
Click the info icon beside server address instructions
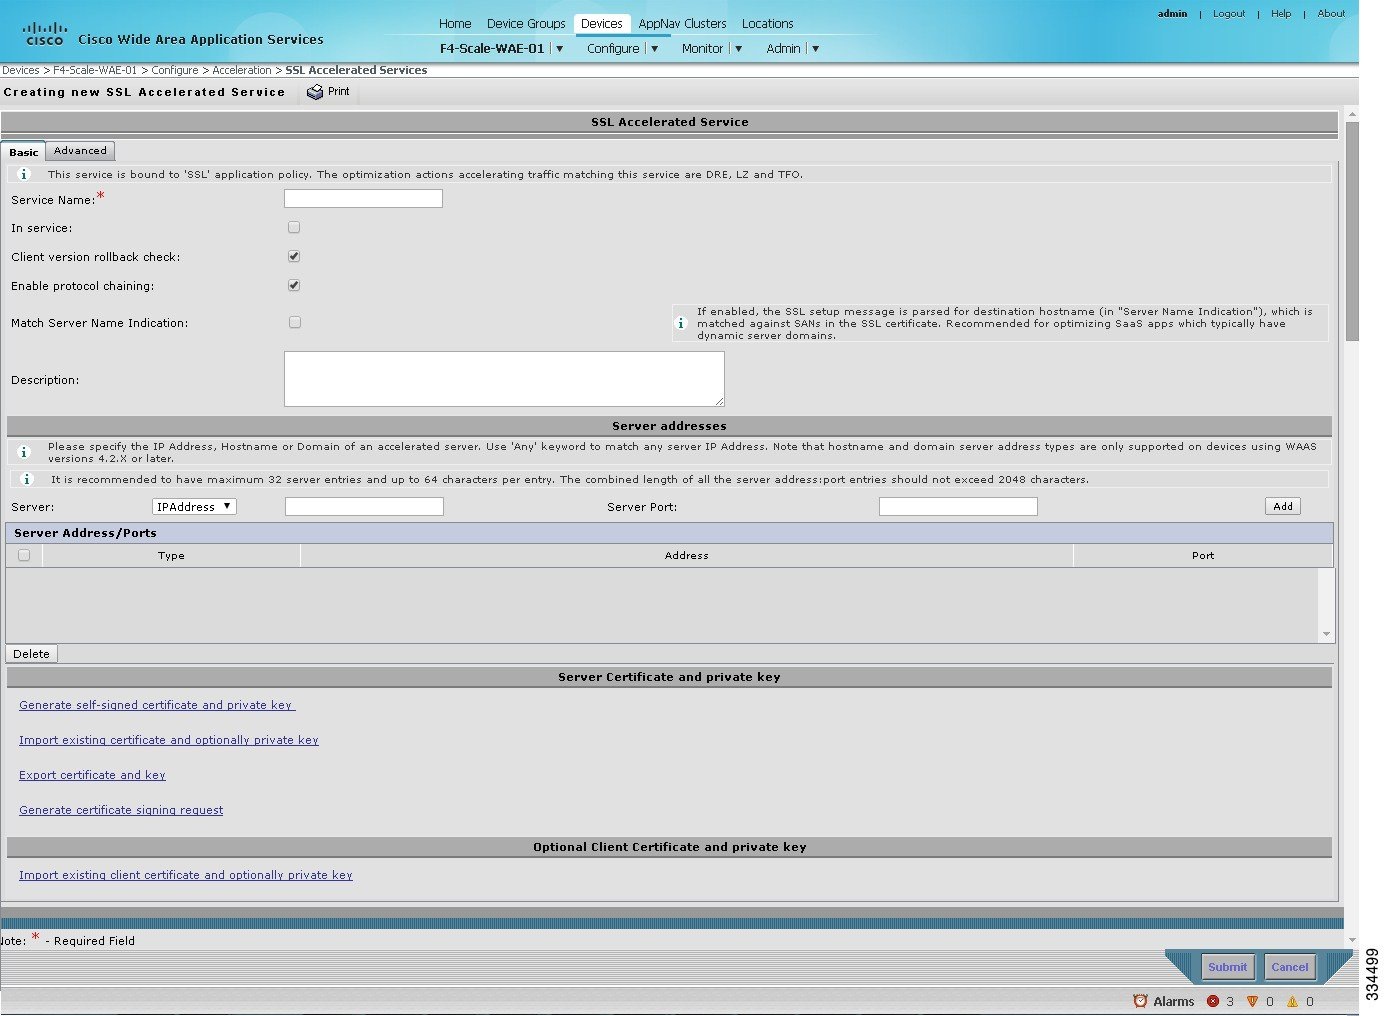point(24,452)
